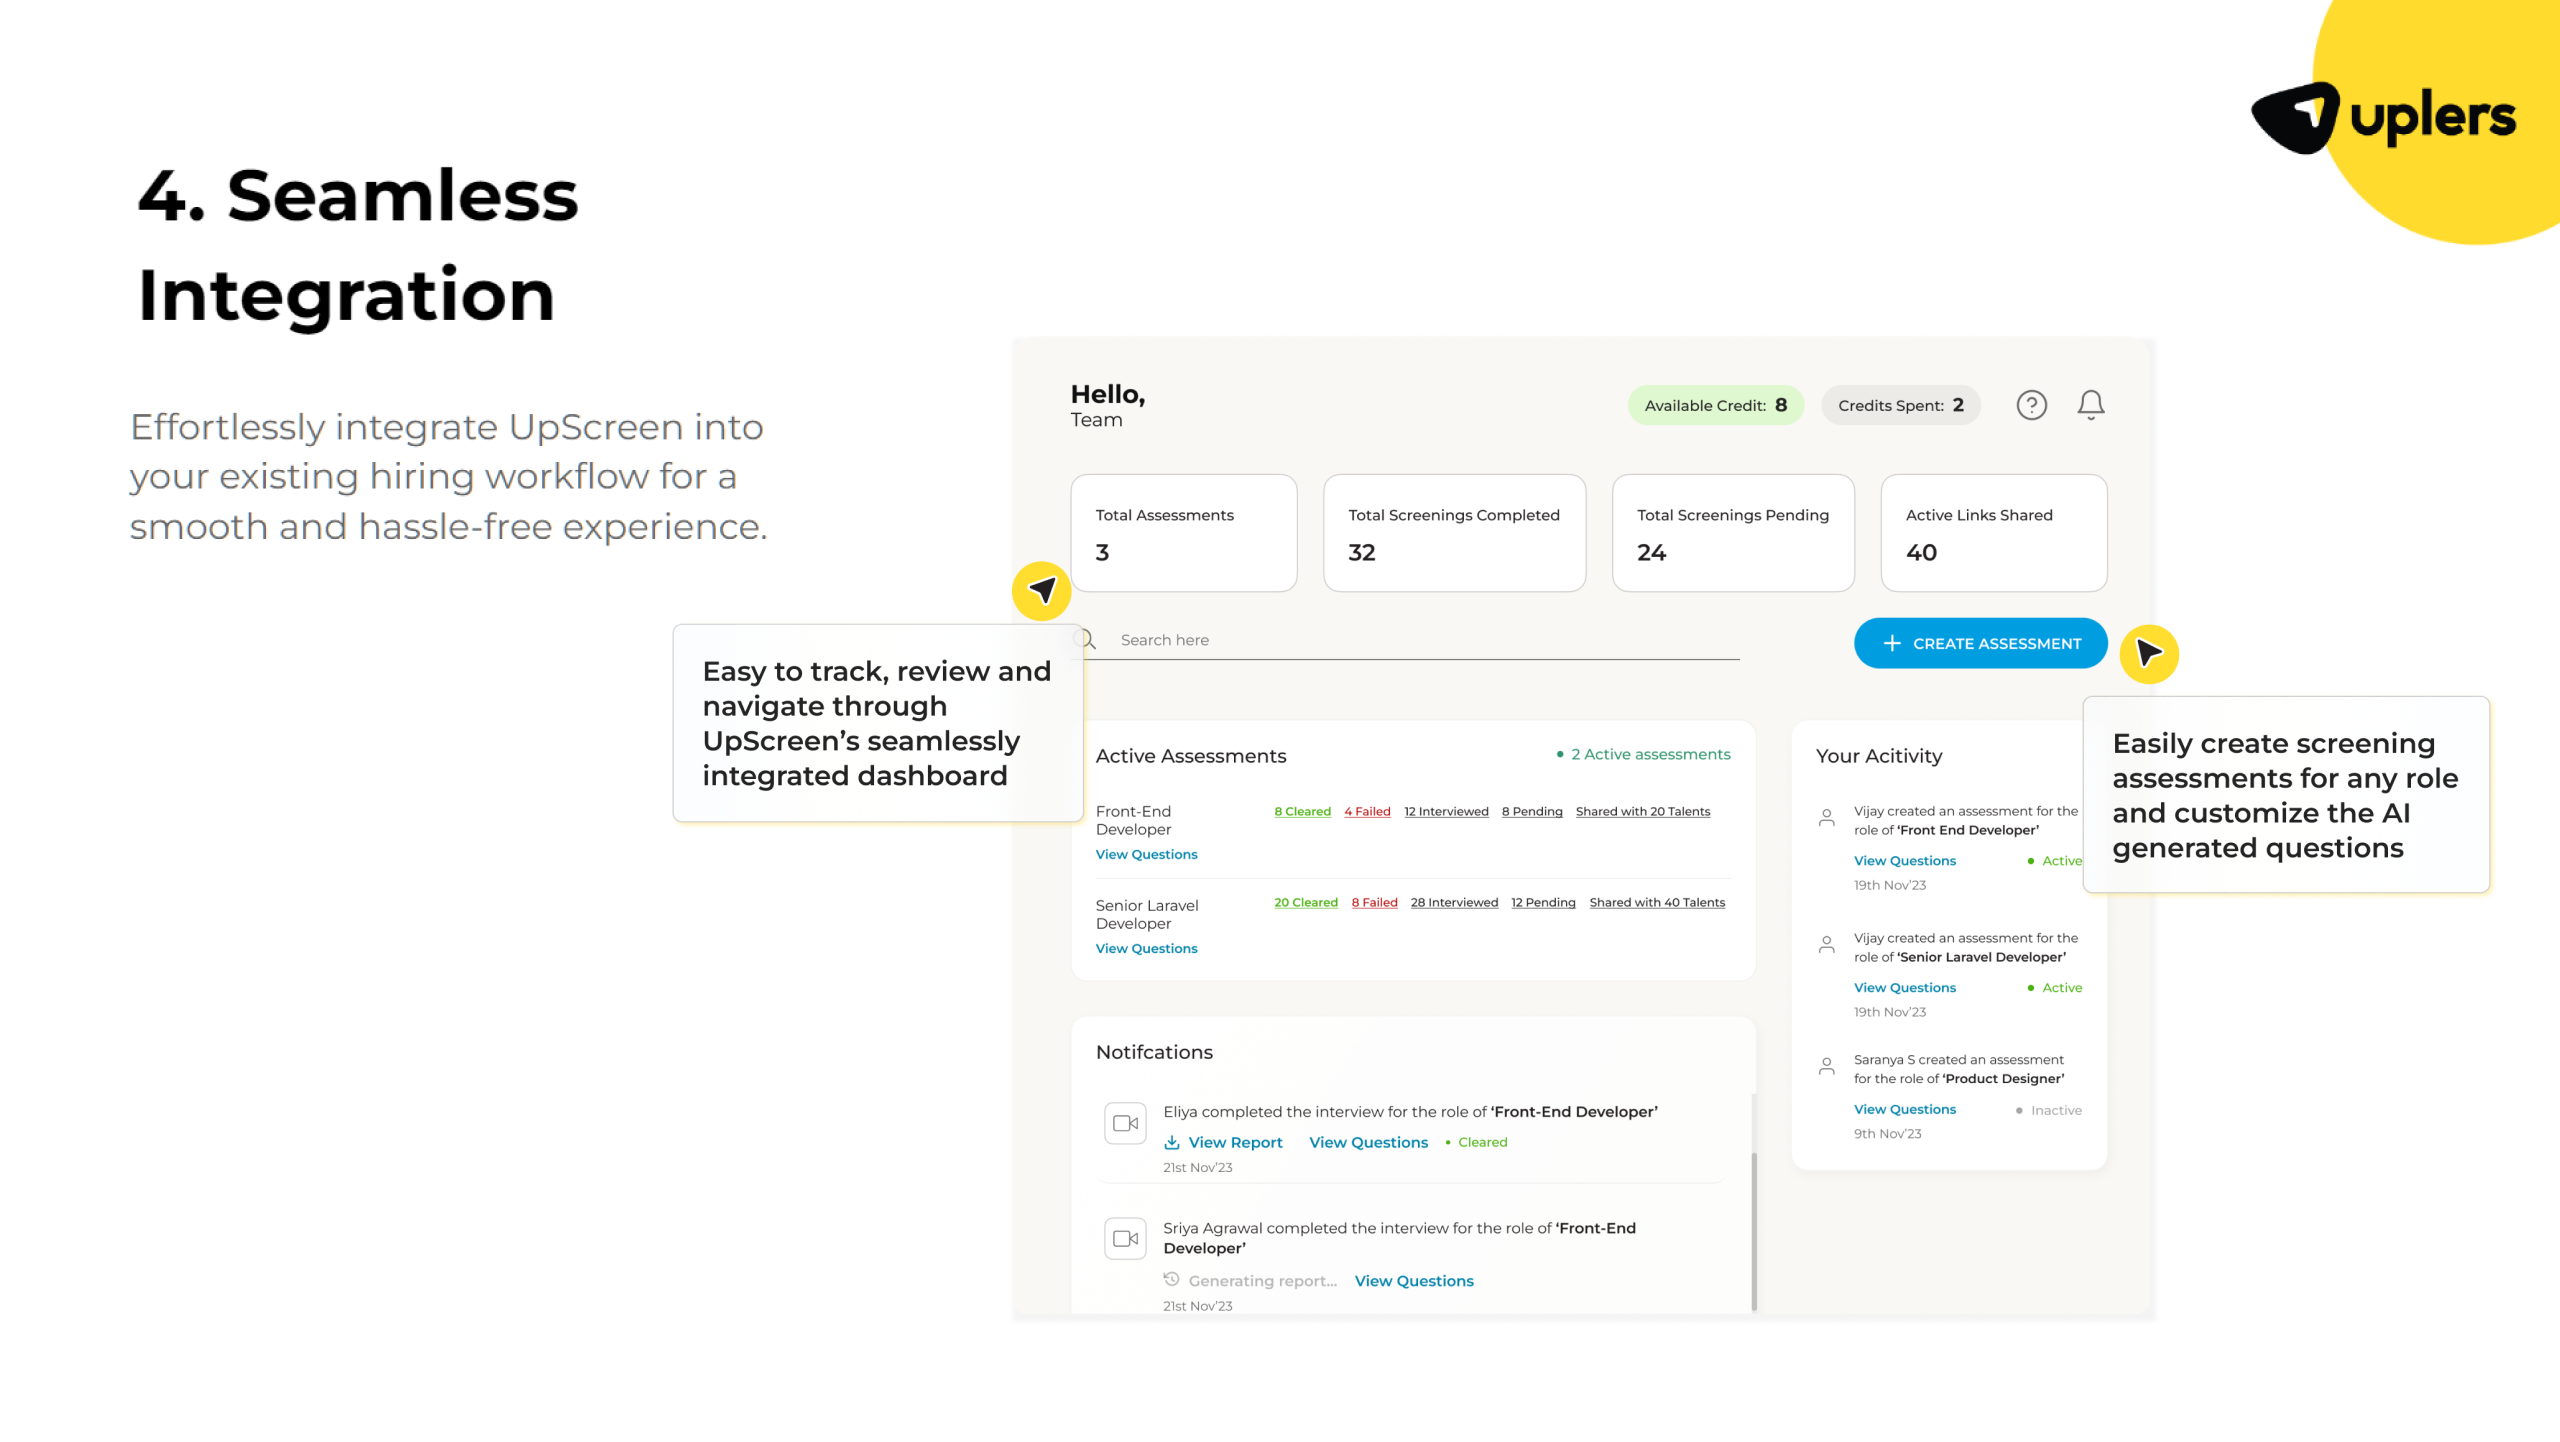The image size is (2560, 1442).
Task: Click the Available Credit badge
Action: click(x=1715, y=405)
